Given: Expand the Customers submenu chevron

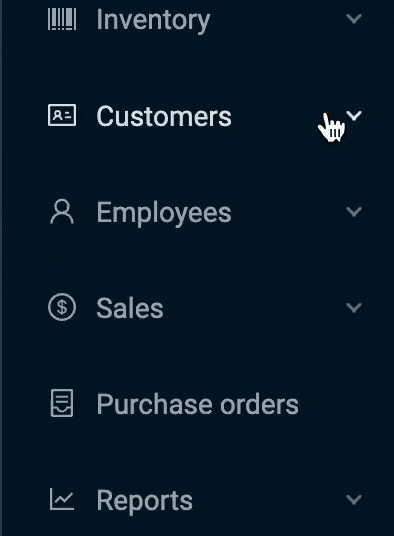Looking at the screenshot, I should pos(354,116).
